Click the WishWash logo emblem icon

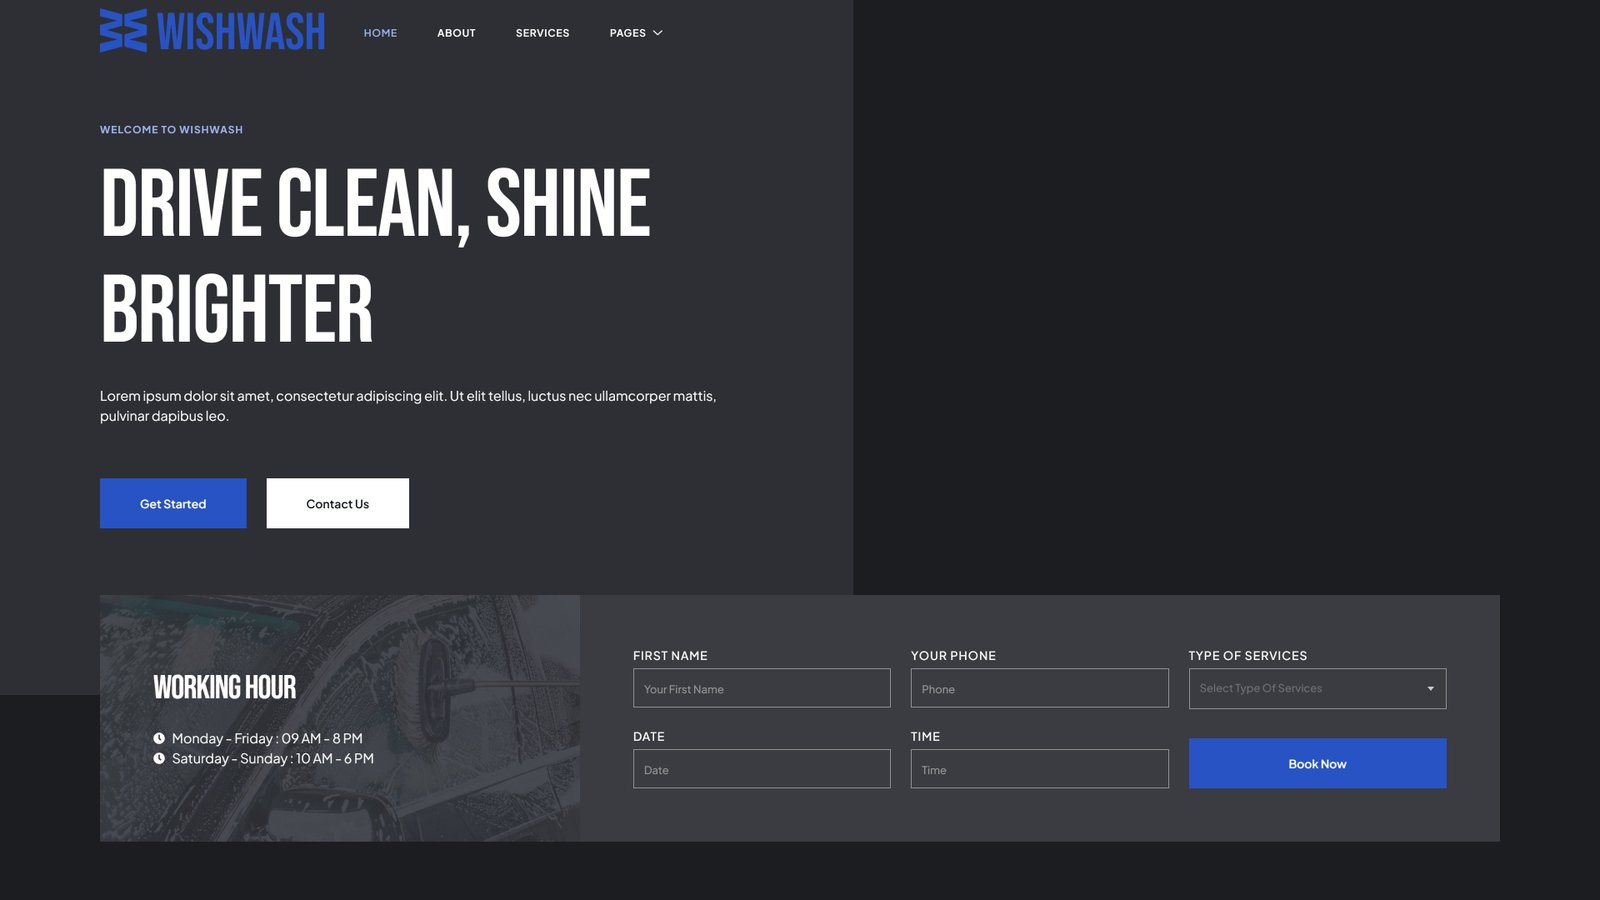(x=123, y=31)
